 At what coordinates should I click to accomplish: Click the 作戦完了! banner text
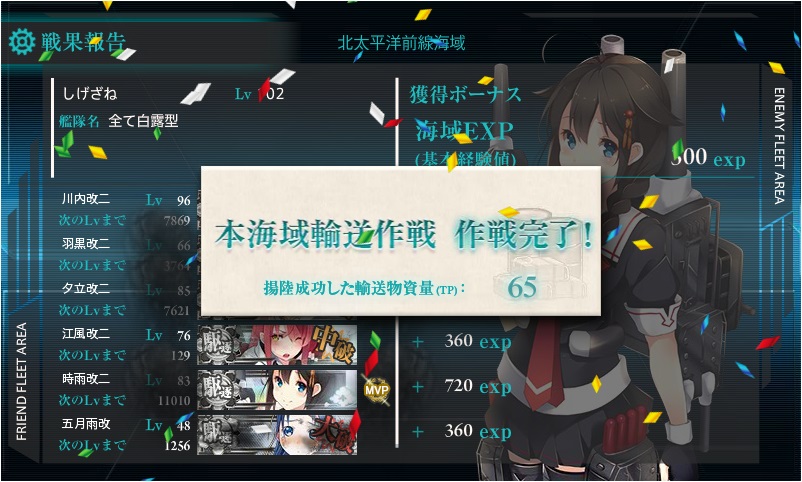click(x=524, y=235)
